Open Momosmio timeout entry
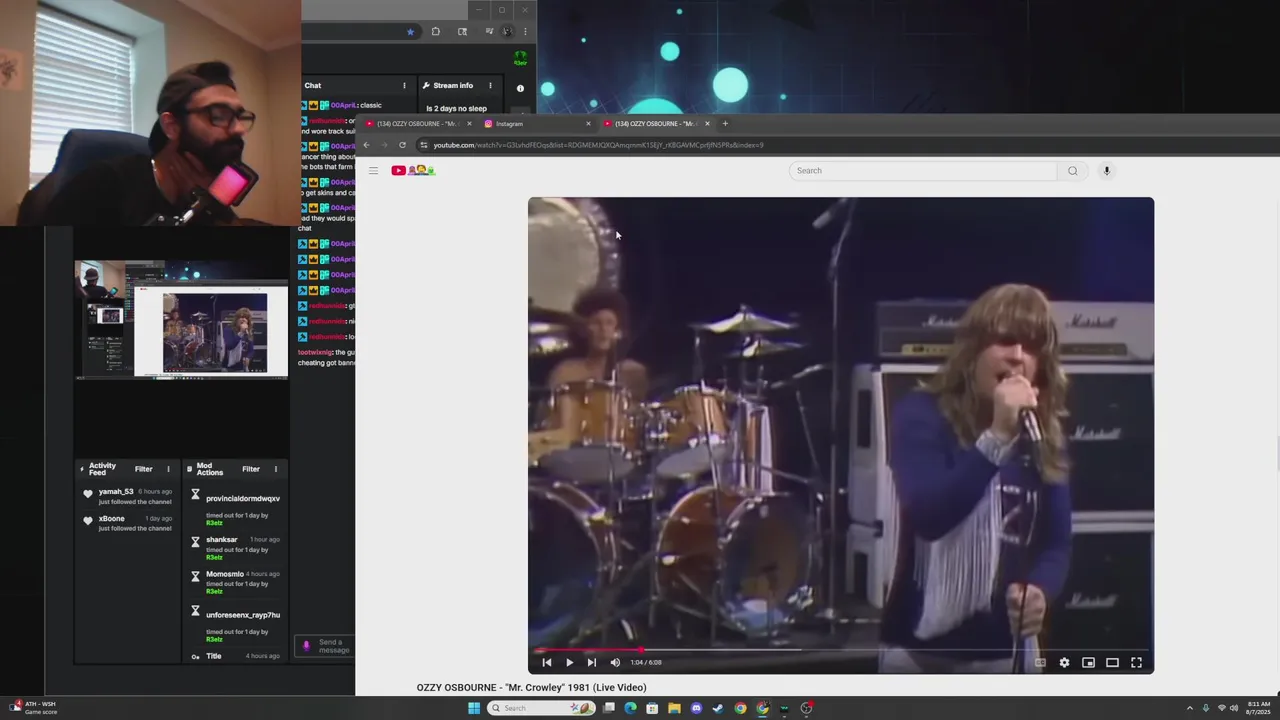 coord(235,584)
